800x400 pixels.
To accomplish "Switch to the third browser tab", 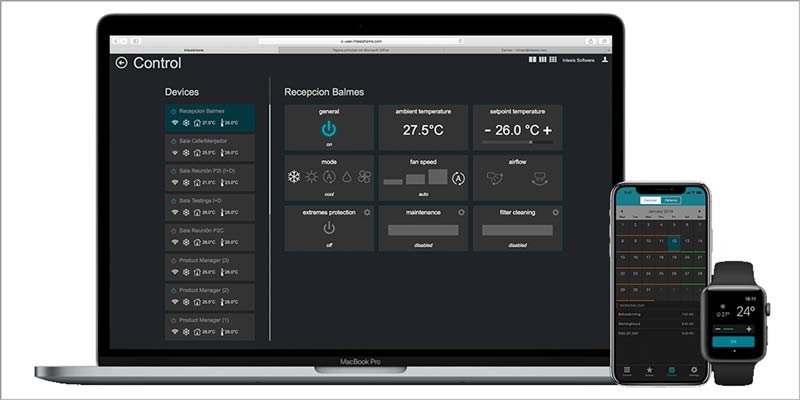I will coord(526,50).
